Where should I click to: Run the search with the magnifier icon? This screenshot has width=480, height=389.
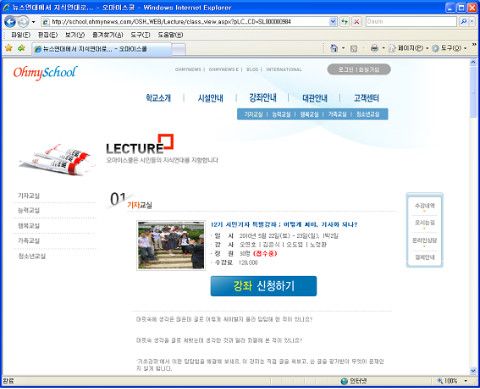(463, 22)
